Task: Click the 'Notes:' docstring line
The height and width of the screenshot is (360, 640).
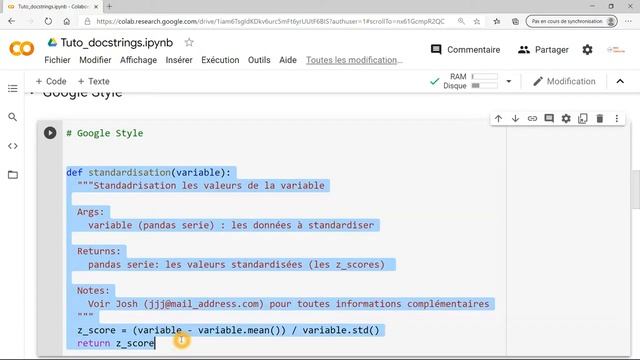Action: point(93,291)
